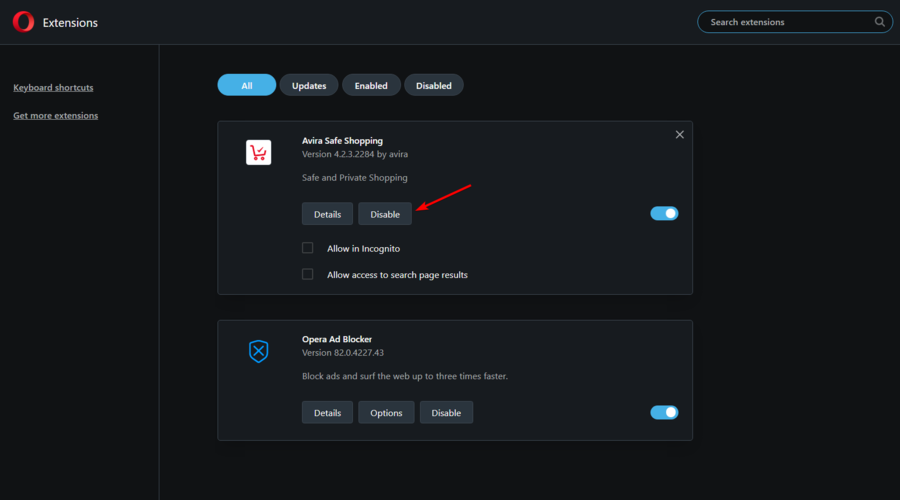Open Details for Avira Safe Shopping
The height and width of the screenshot is (500, 900).
tap(327, 214)
